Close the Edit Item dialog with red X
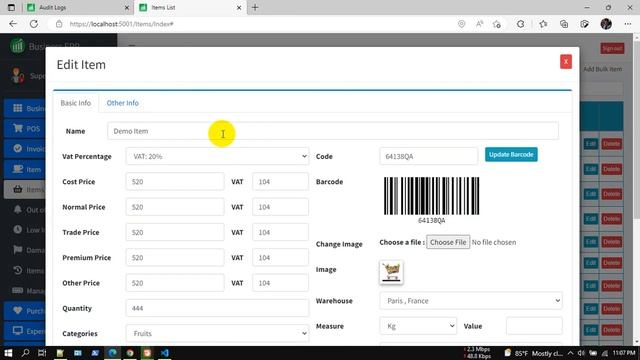640x360 pixels. coord(566,62)
